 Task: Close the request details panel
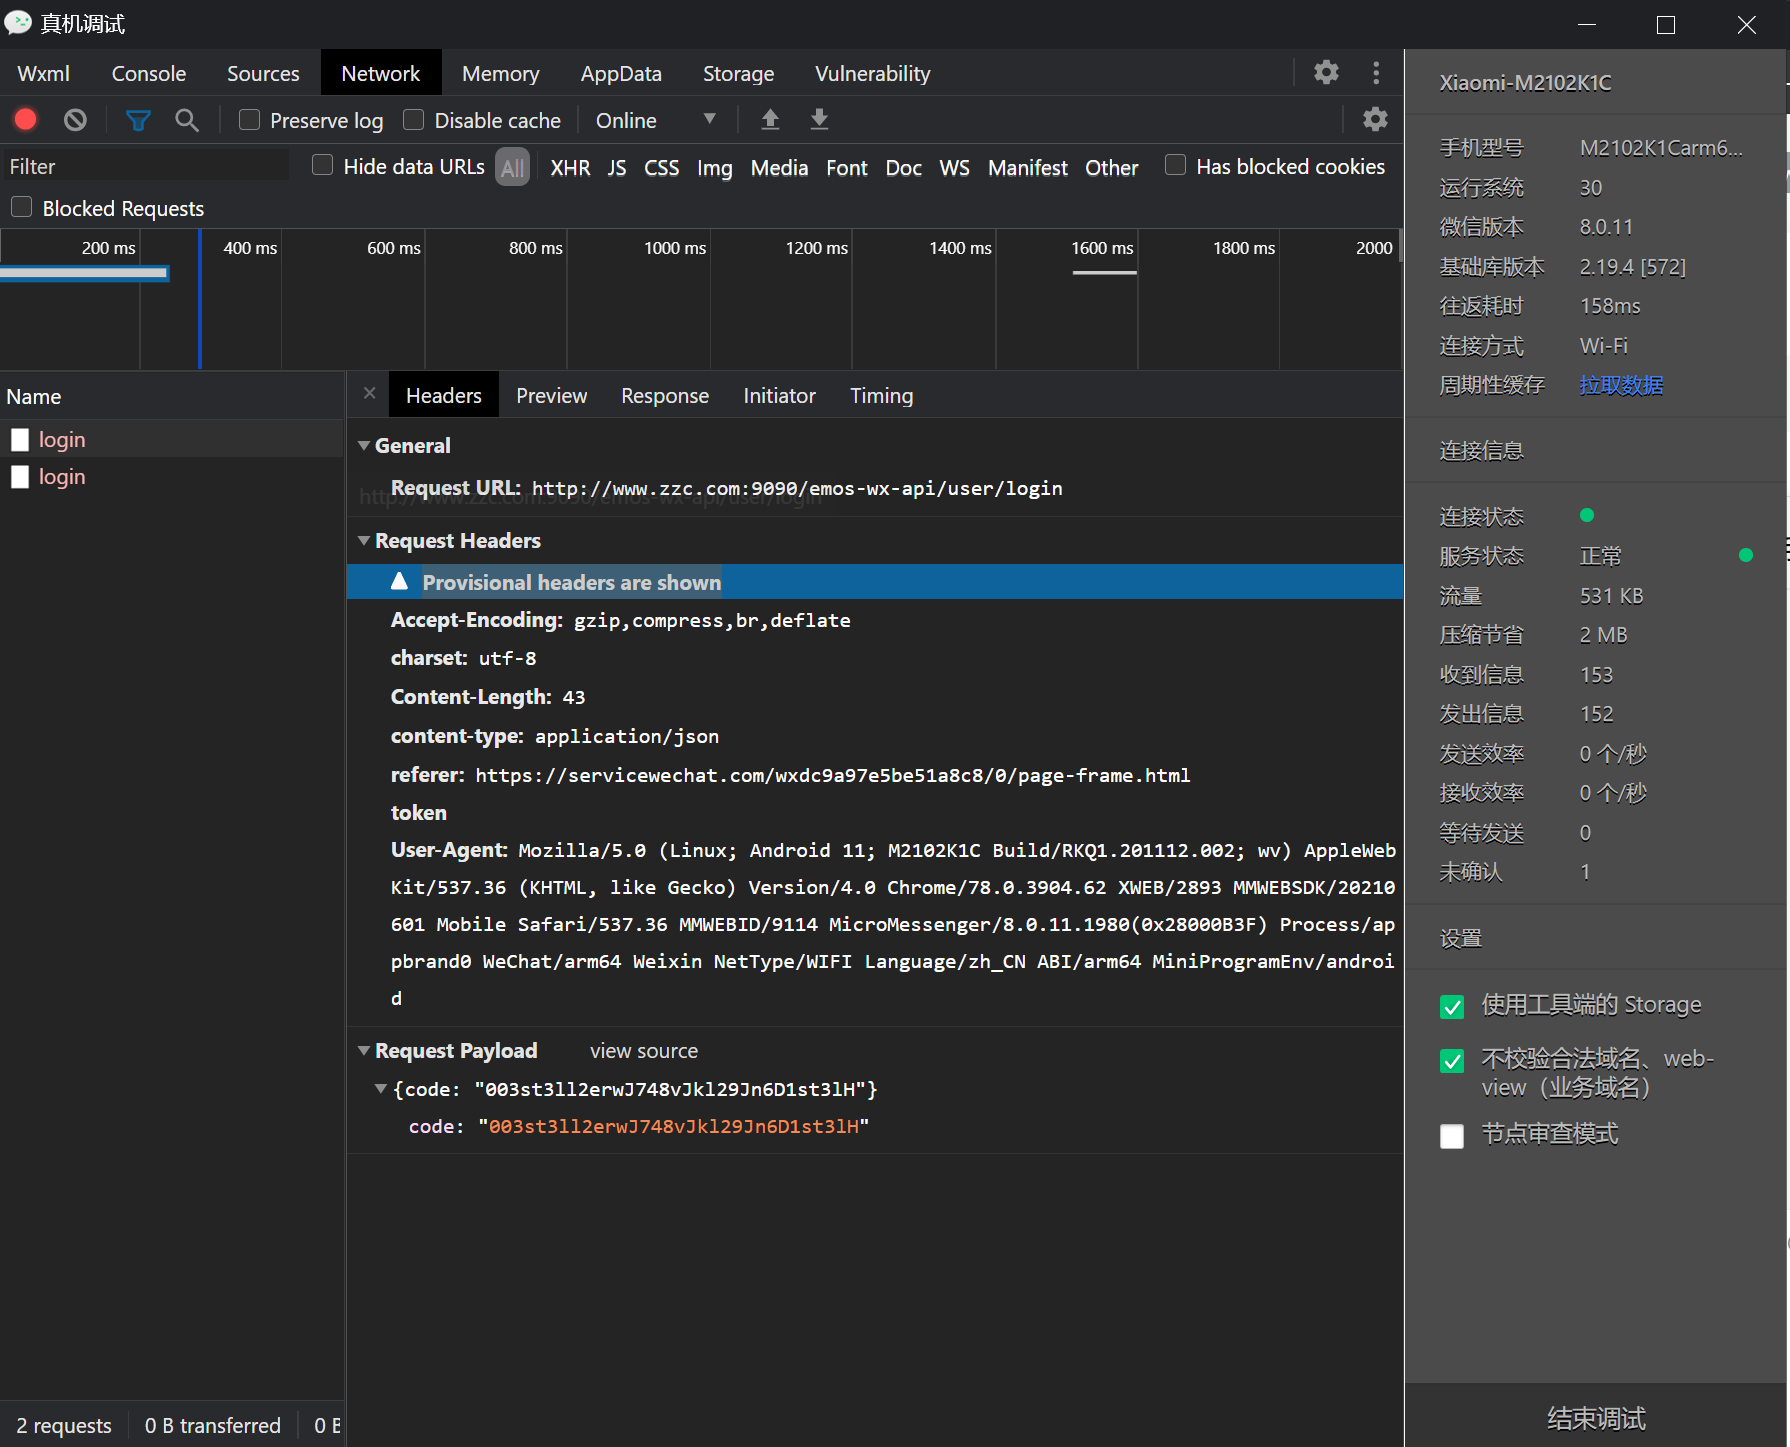coord(369,394)
